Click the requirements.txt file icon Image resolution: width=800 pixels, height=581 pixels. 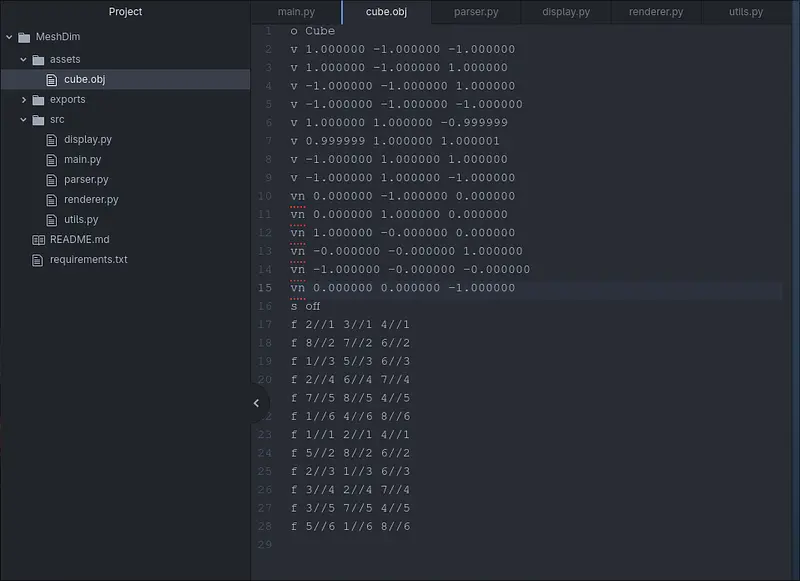click(x=38, y=260)
